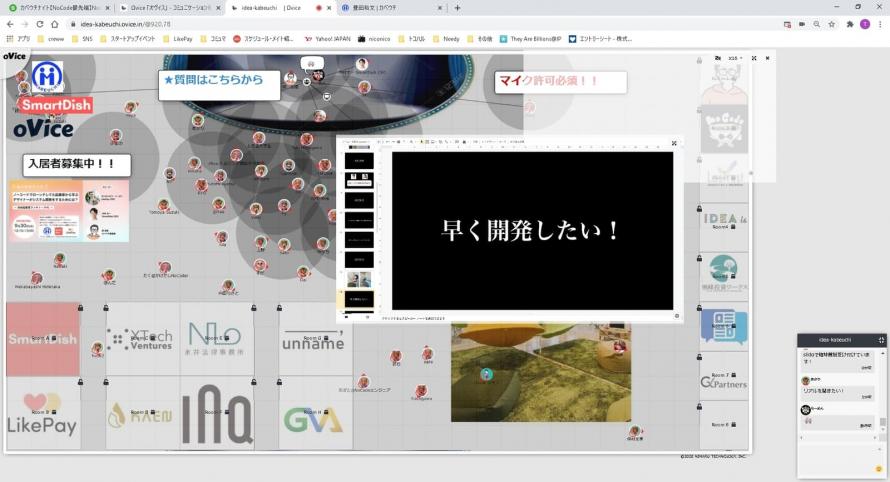
Task: Collapse the idea-kabeuchi chat panel
Action: (x=881, y=340)
